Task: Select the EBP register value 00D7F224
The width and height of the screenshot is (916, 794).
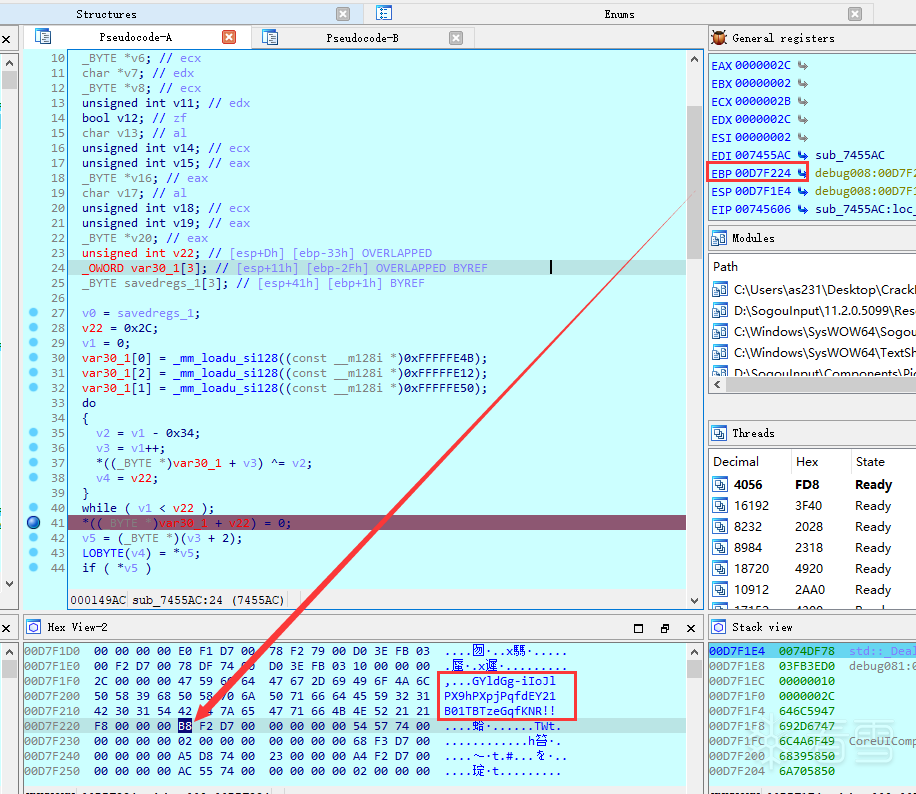Action: tap(763, 173)
